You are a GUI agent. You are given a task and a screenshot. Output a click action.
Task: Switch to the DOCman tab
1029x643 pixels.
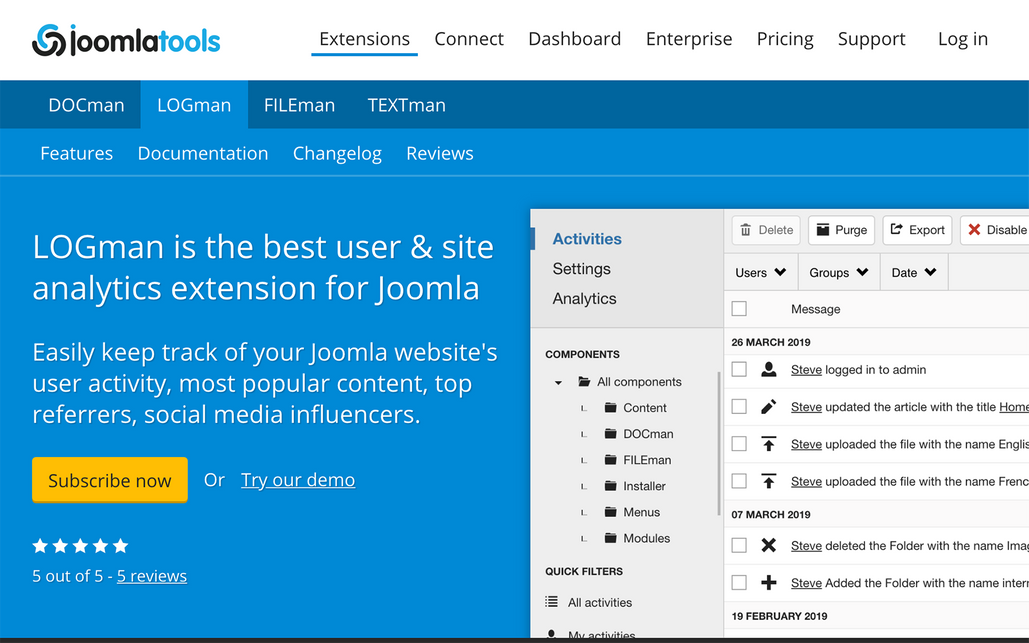tap(86, 105)
